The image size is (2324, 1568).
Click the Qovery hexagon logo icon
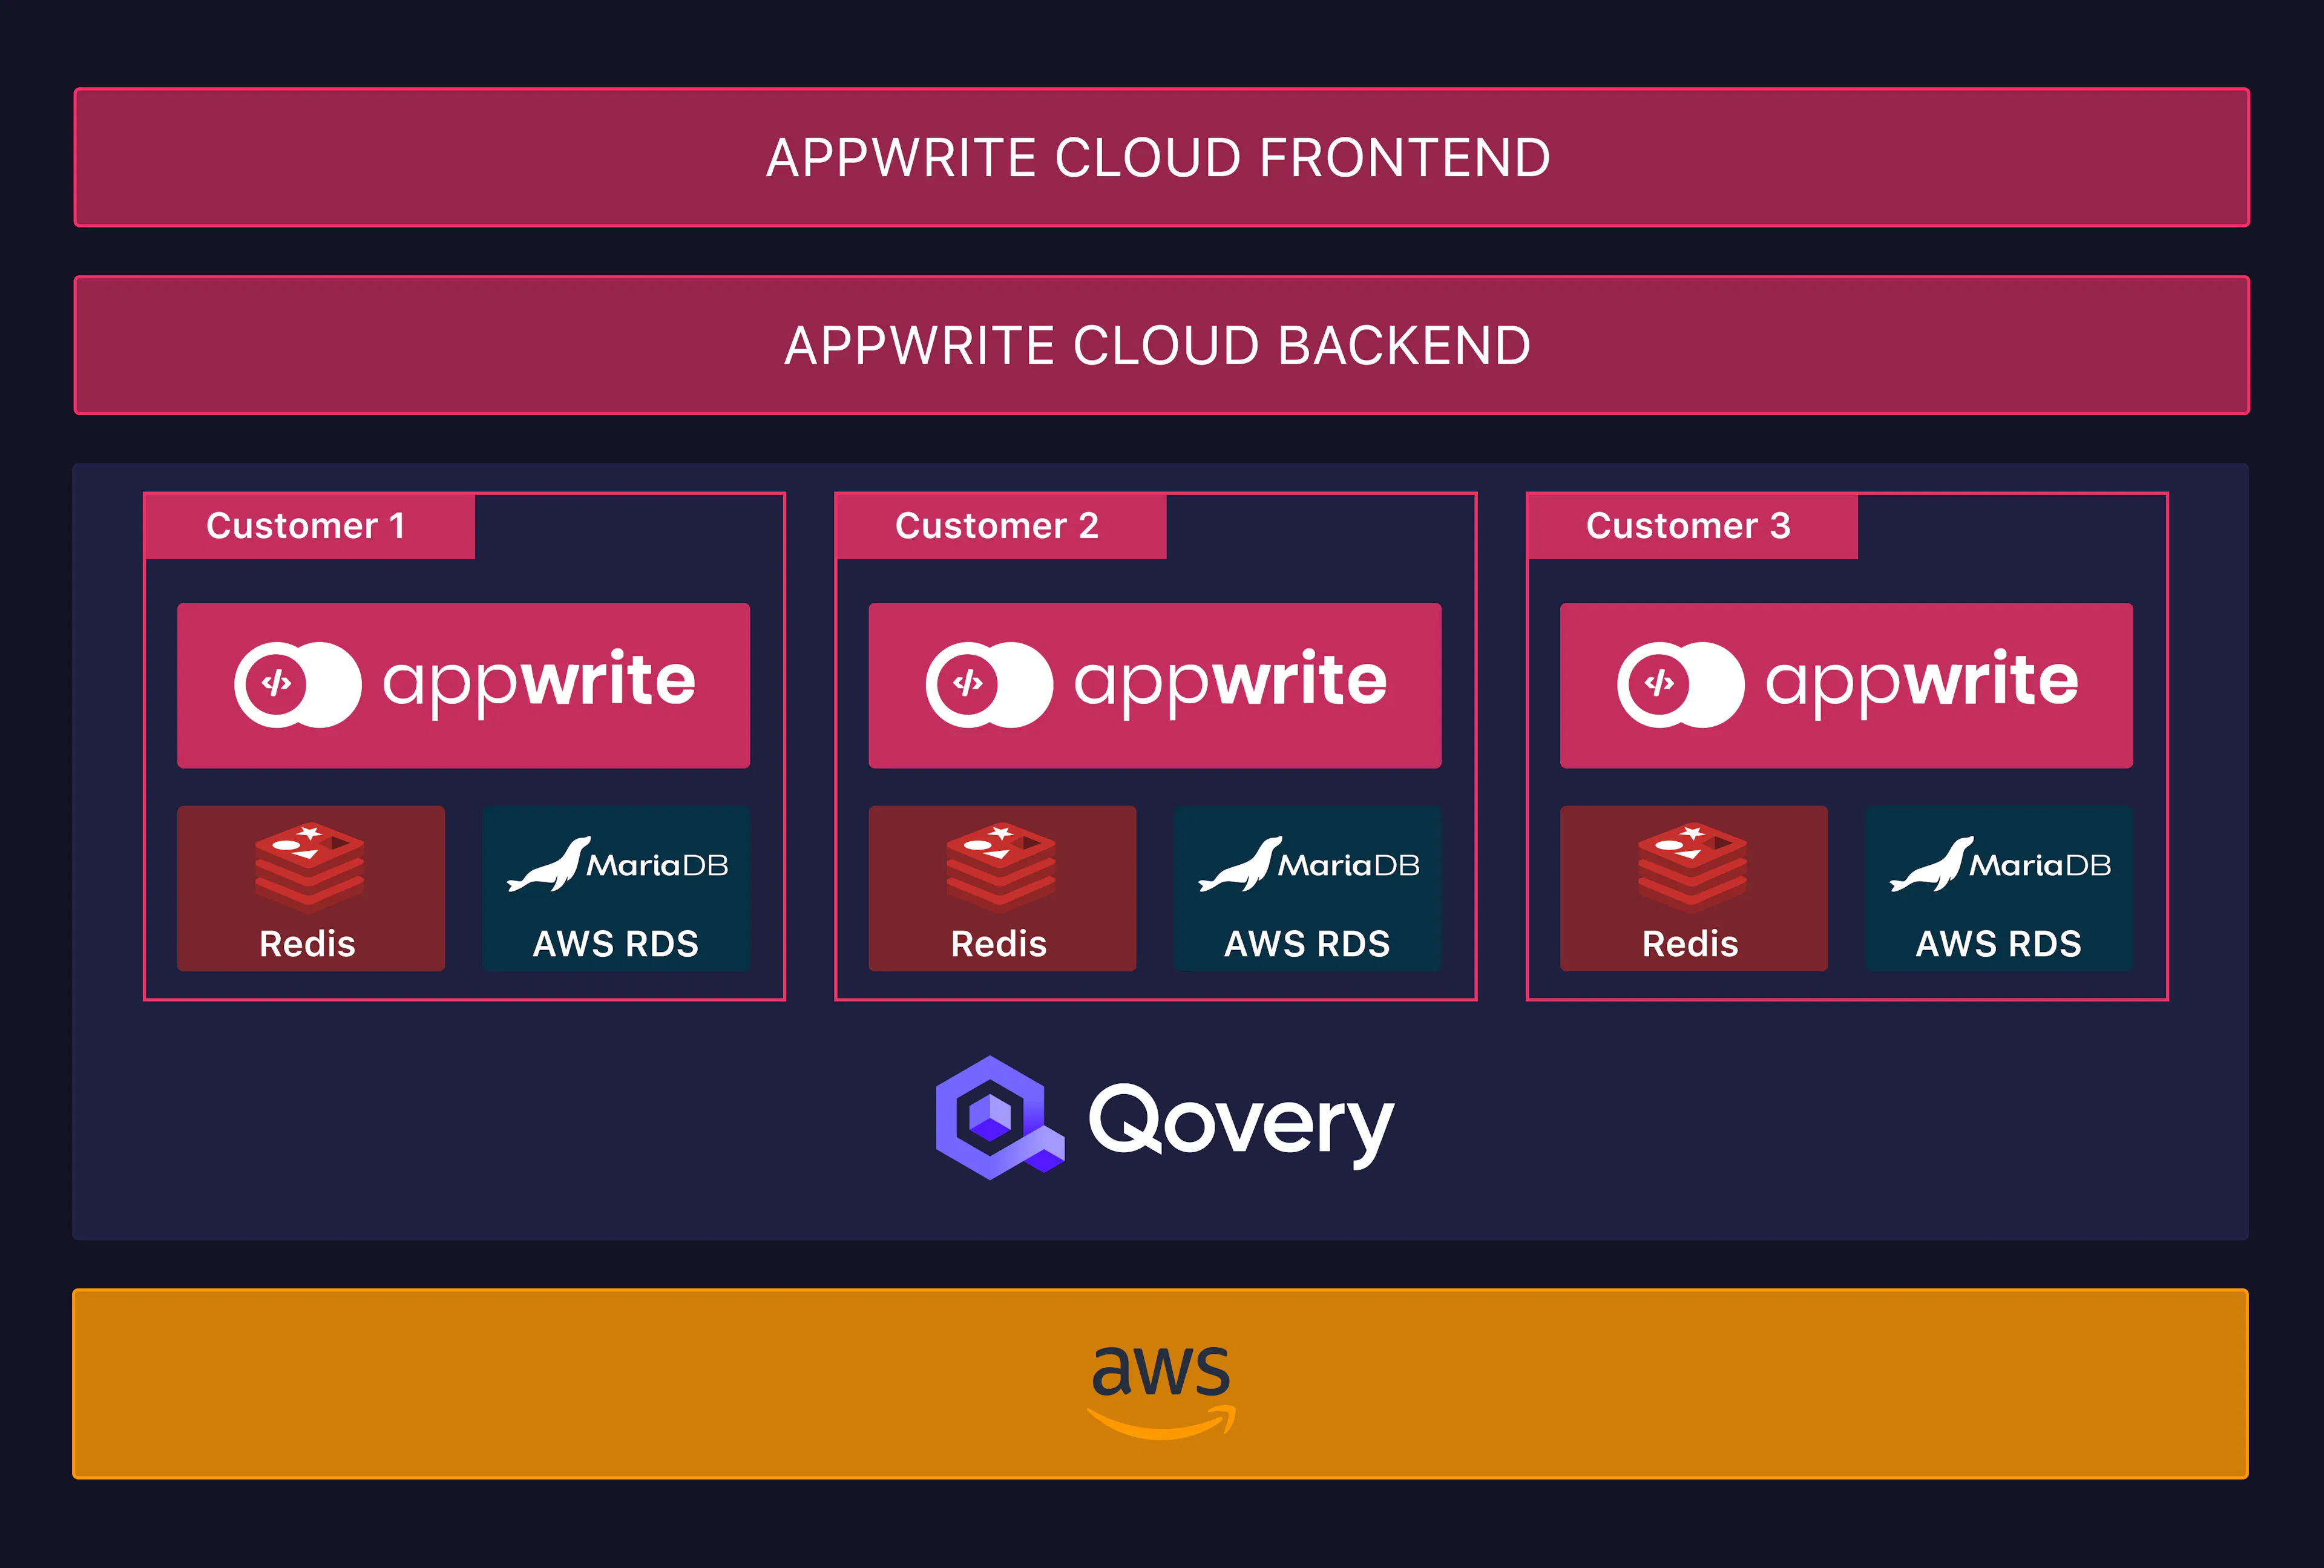1000,1118
